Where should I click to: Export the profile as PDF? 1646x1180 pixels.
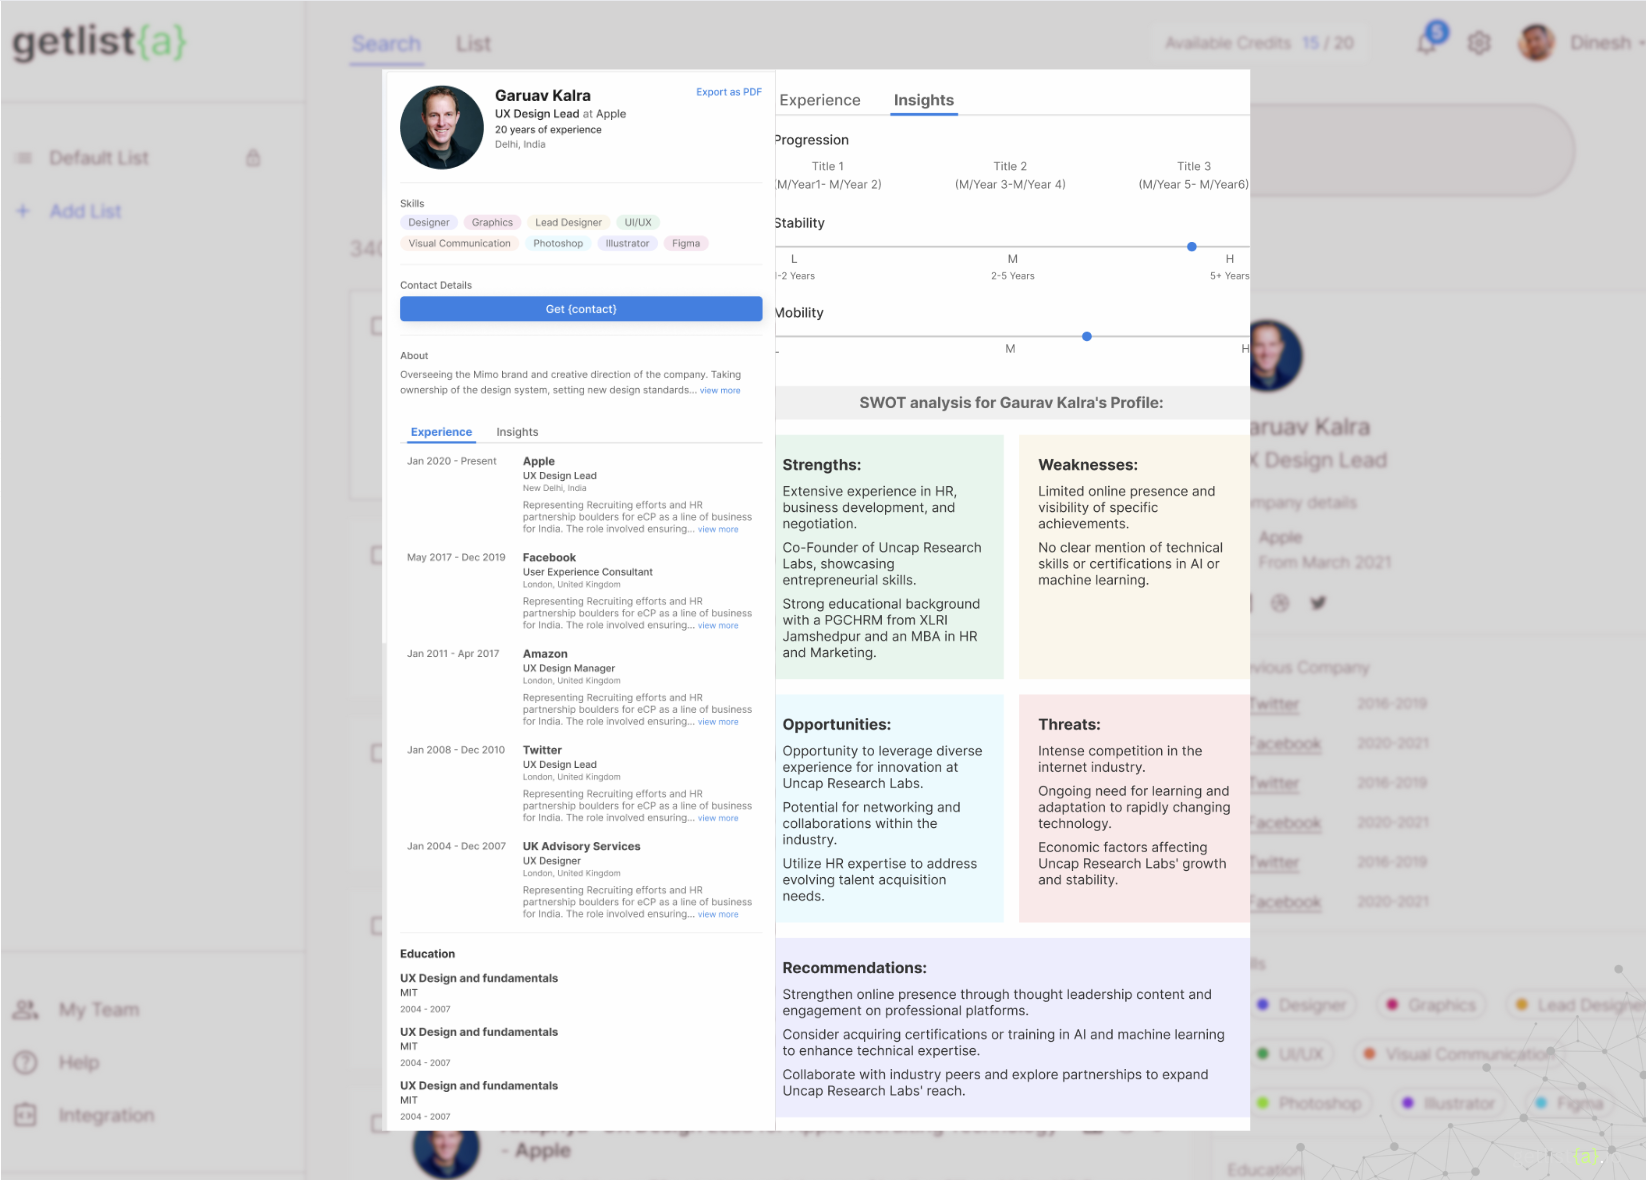[x=729, y=92]
